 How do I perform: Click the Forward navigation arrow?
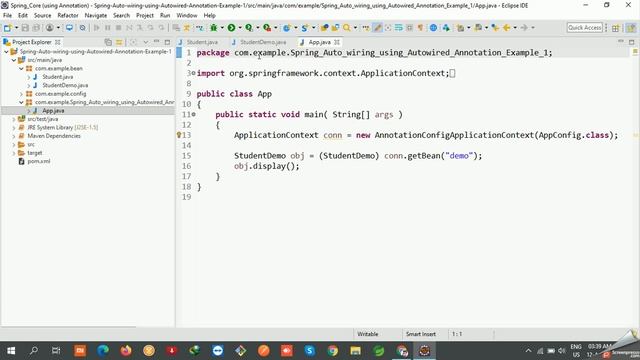(x=524, y=28)
